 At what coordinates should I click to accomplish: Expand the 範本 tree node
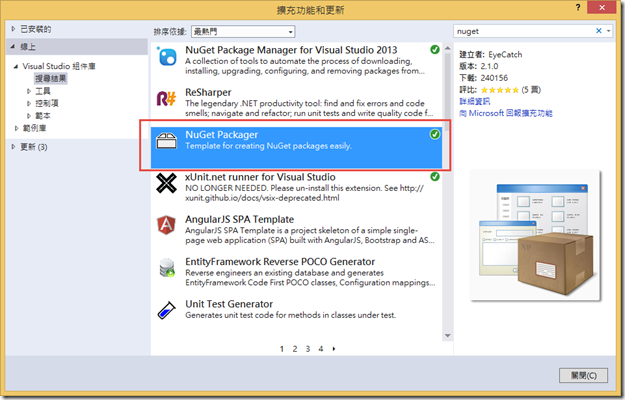point(29,116)
